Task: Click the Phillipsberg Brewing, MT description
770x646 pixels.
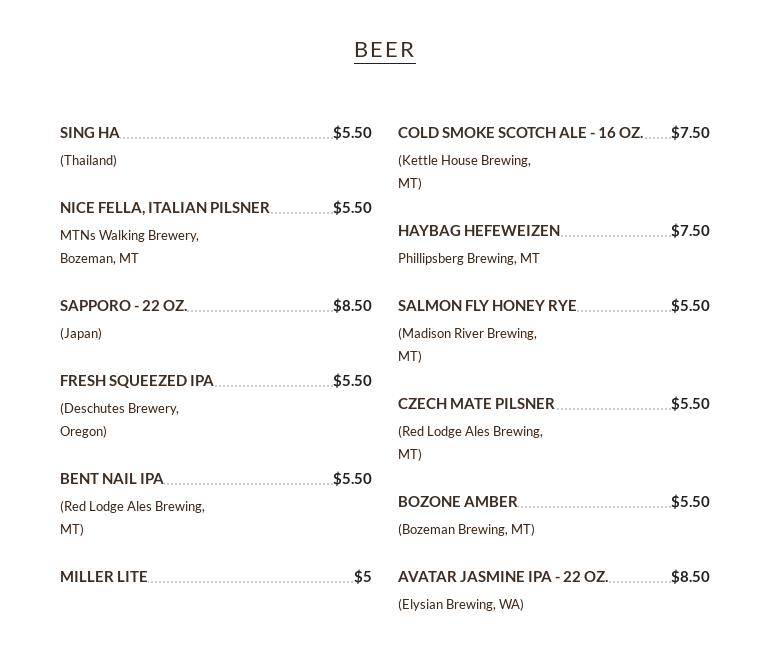Action: [x=469, y=258]
